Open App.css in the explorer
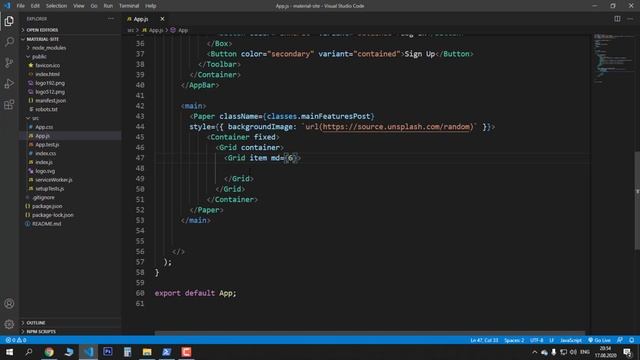 pos(44,127)
